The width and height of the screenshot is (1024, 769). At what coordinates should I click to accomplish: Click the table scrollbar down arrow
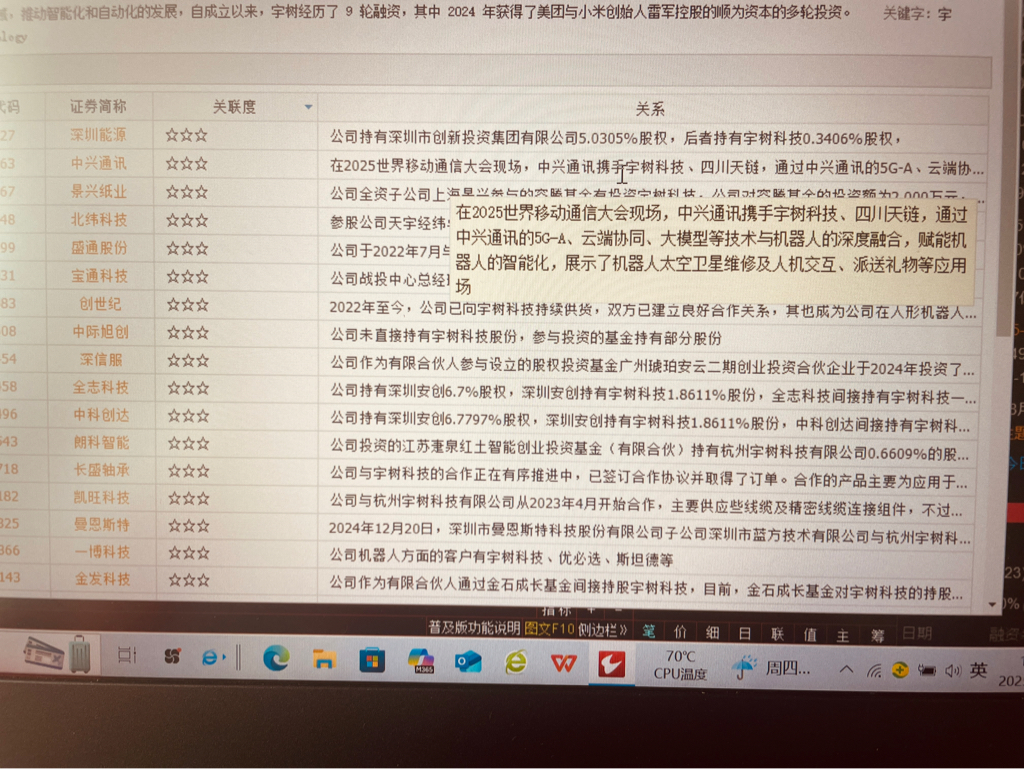point(992,604)
